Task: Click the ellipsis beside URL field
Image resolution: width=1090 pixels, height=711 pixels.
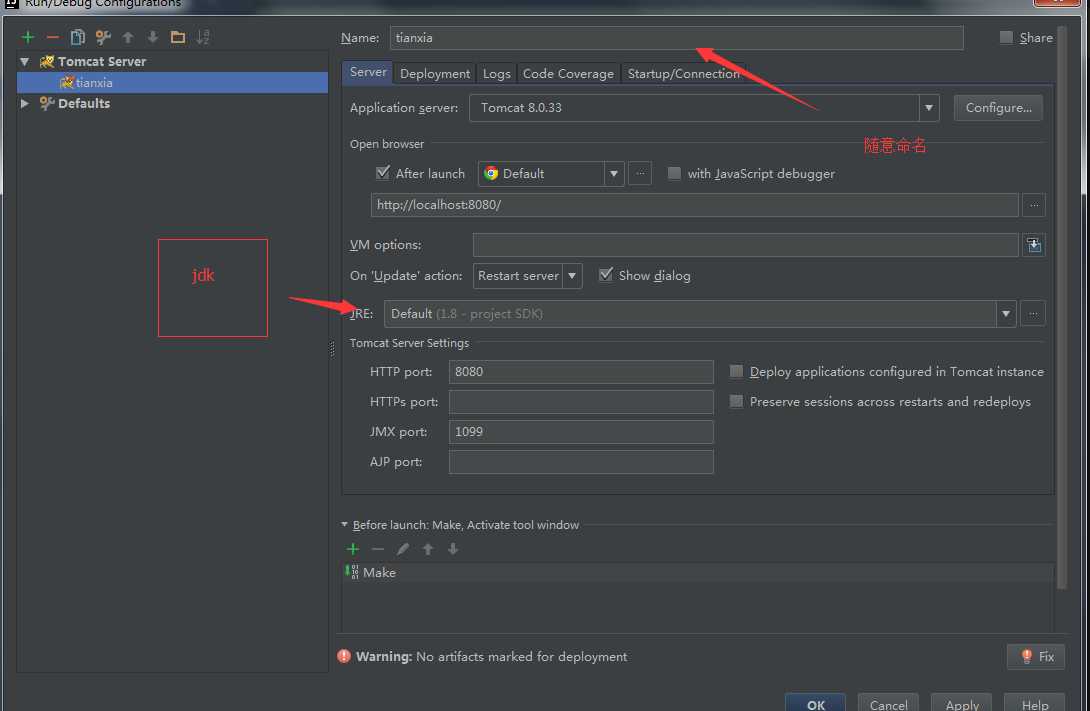Action: click(x=1034, y=205)
